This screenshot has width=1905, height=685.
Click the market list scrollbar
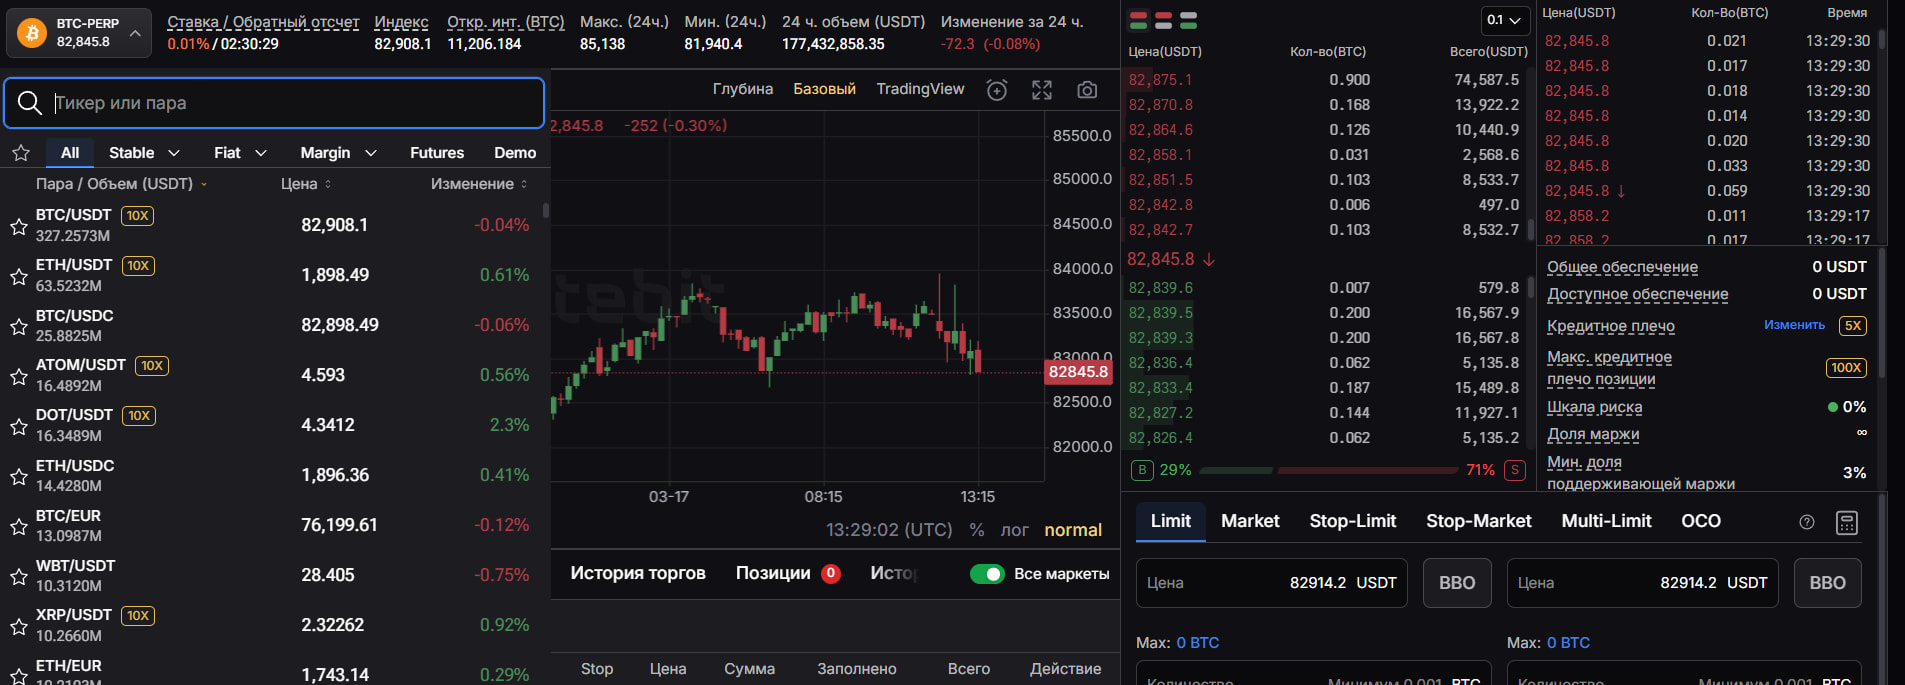(545, 211)
